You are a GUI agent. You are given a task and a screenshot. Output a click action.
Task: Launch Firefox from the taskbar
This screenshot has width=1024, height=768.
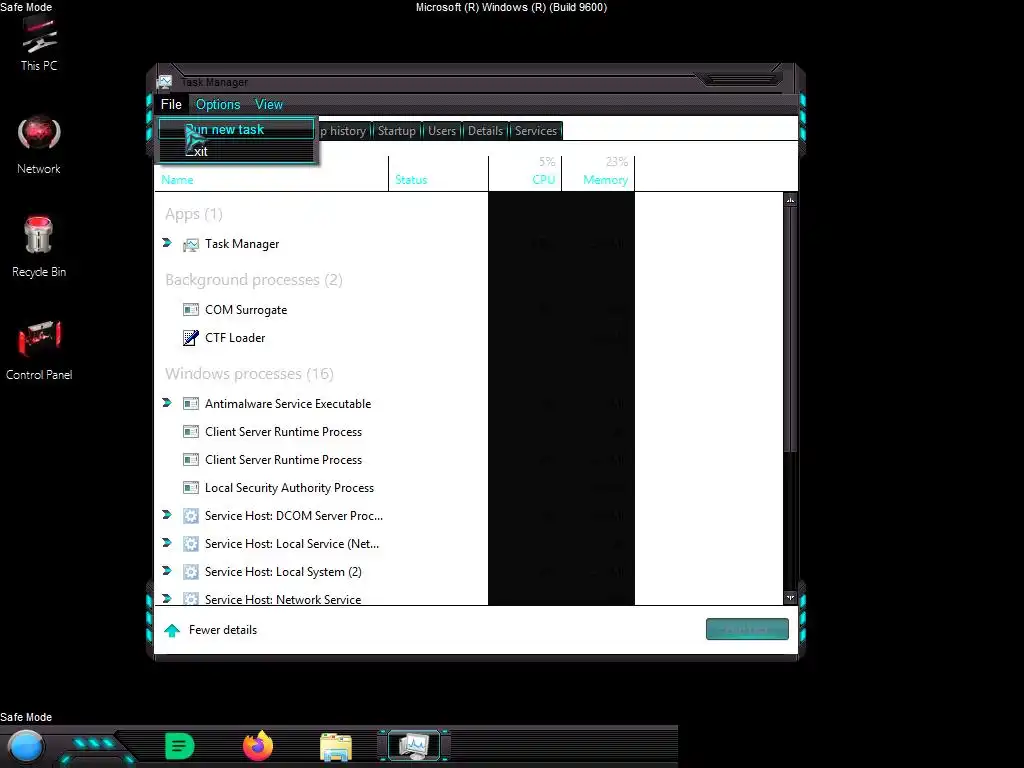(258, 746)
